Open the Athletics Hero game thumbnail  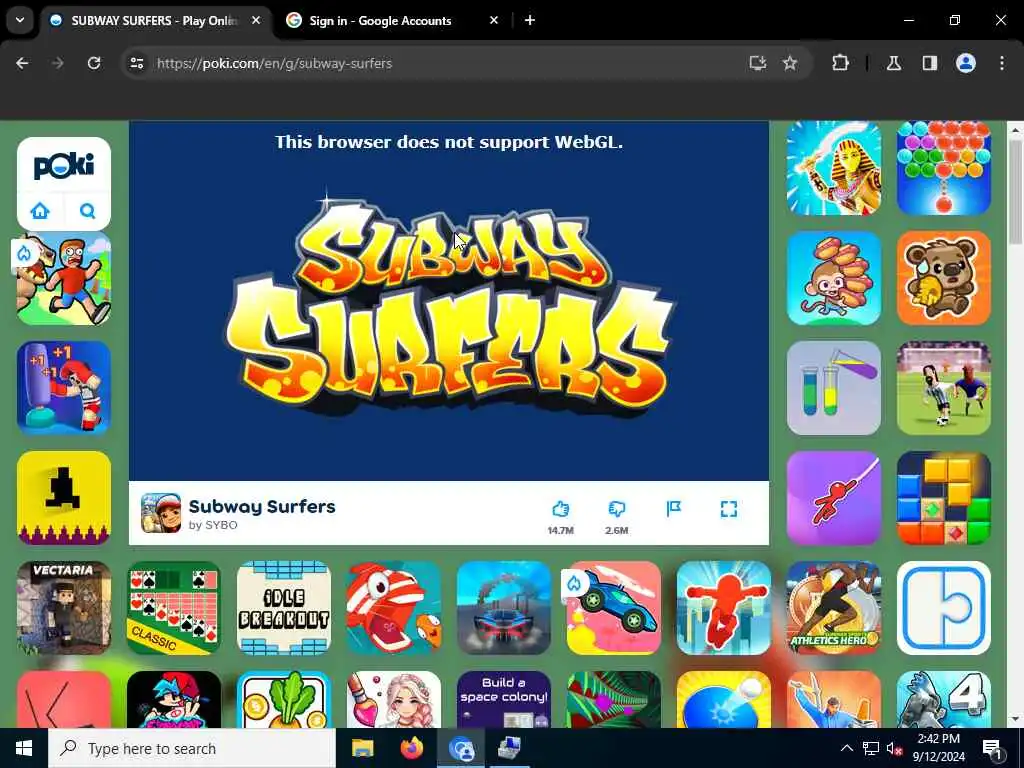point(834,608)
